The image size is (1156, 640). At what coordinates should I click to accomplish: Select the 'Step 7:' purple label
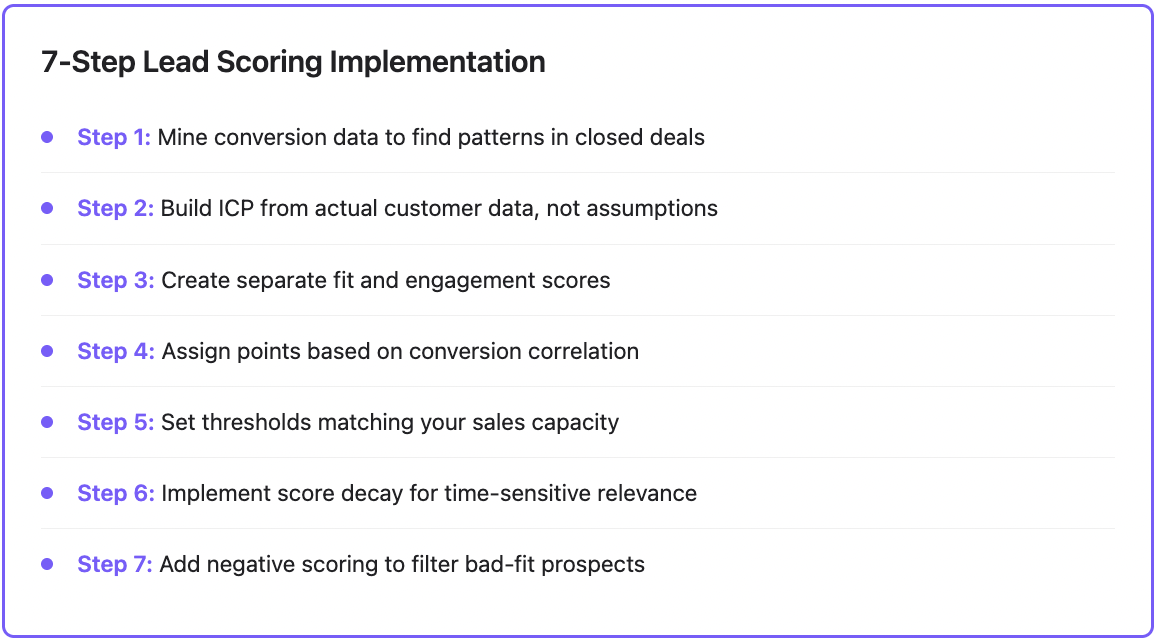pos(116,564)
